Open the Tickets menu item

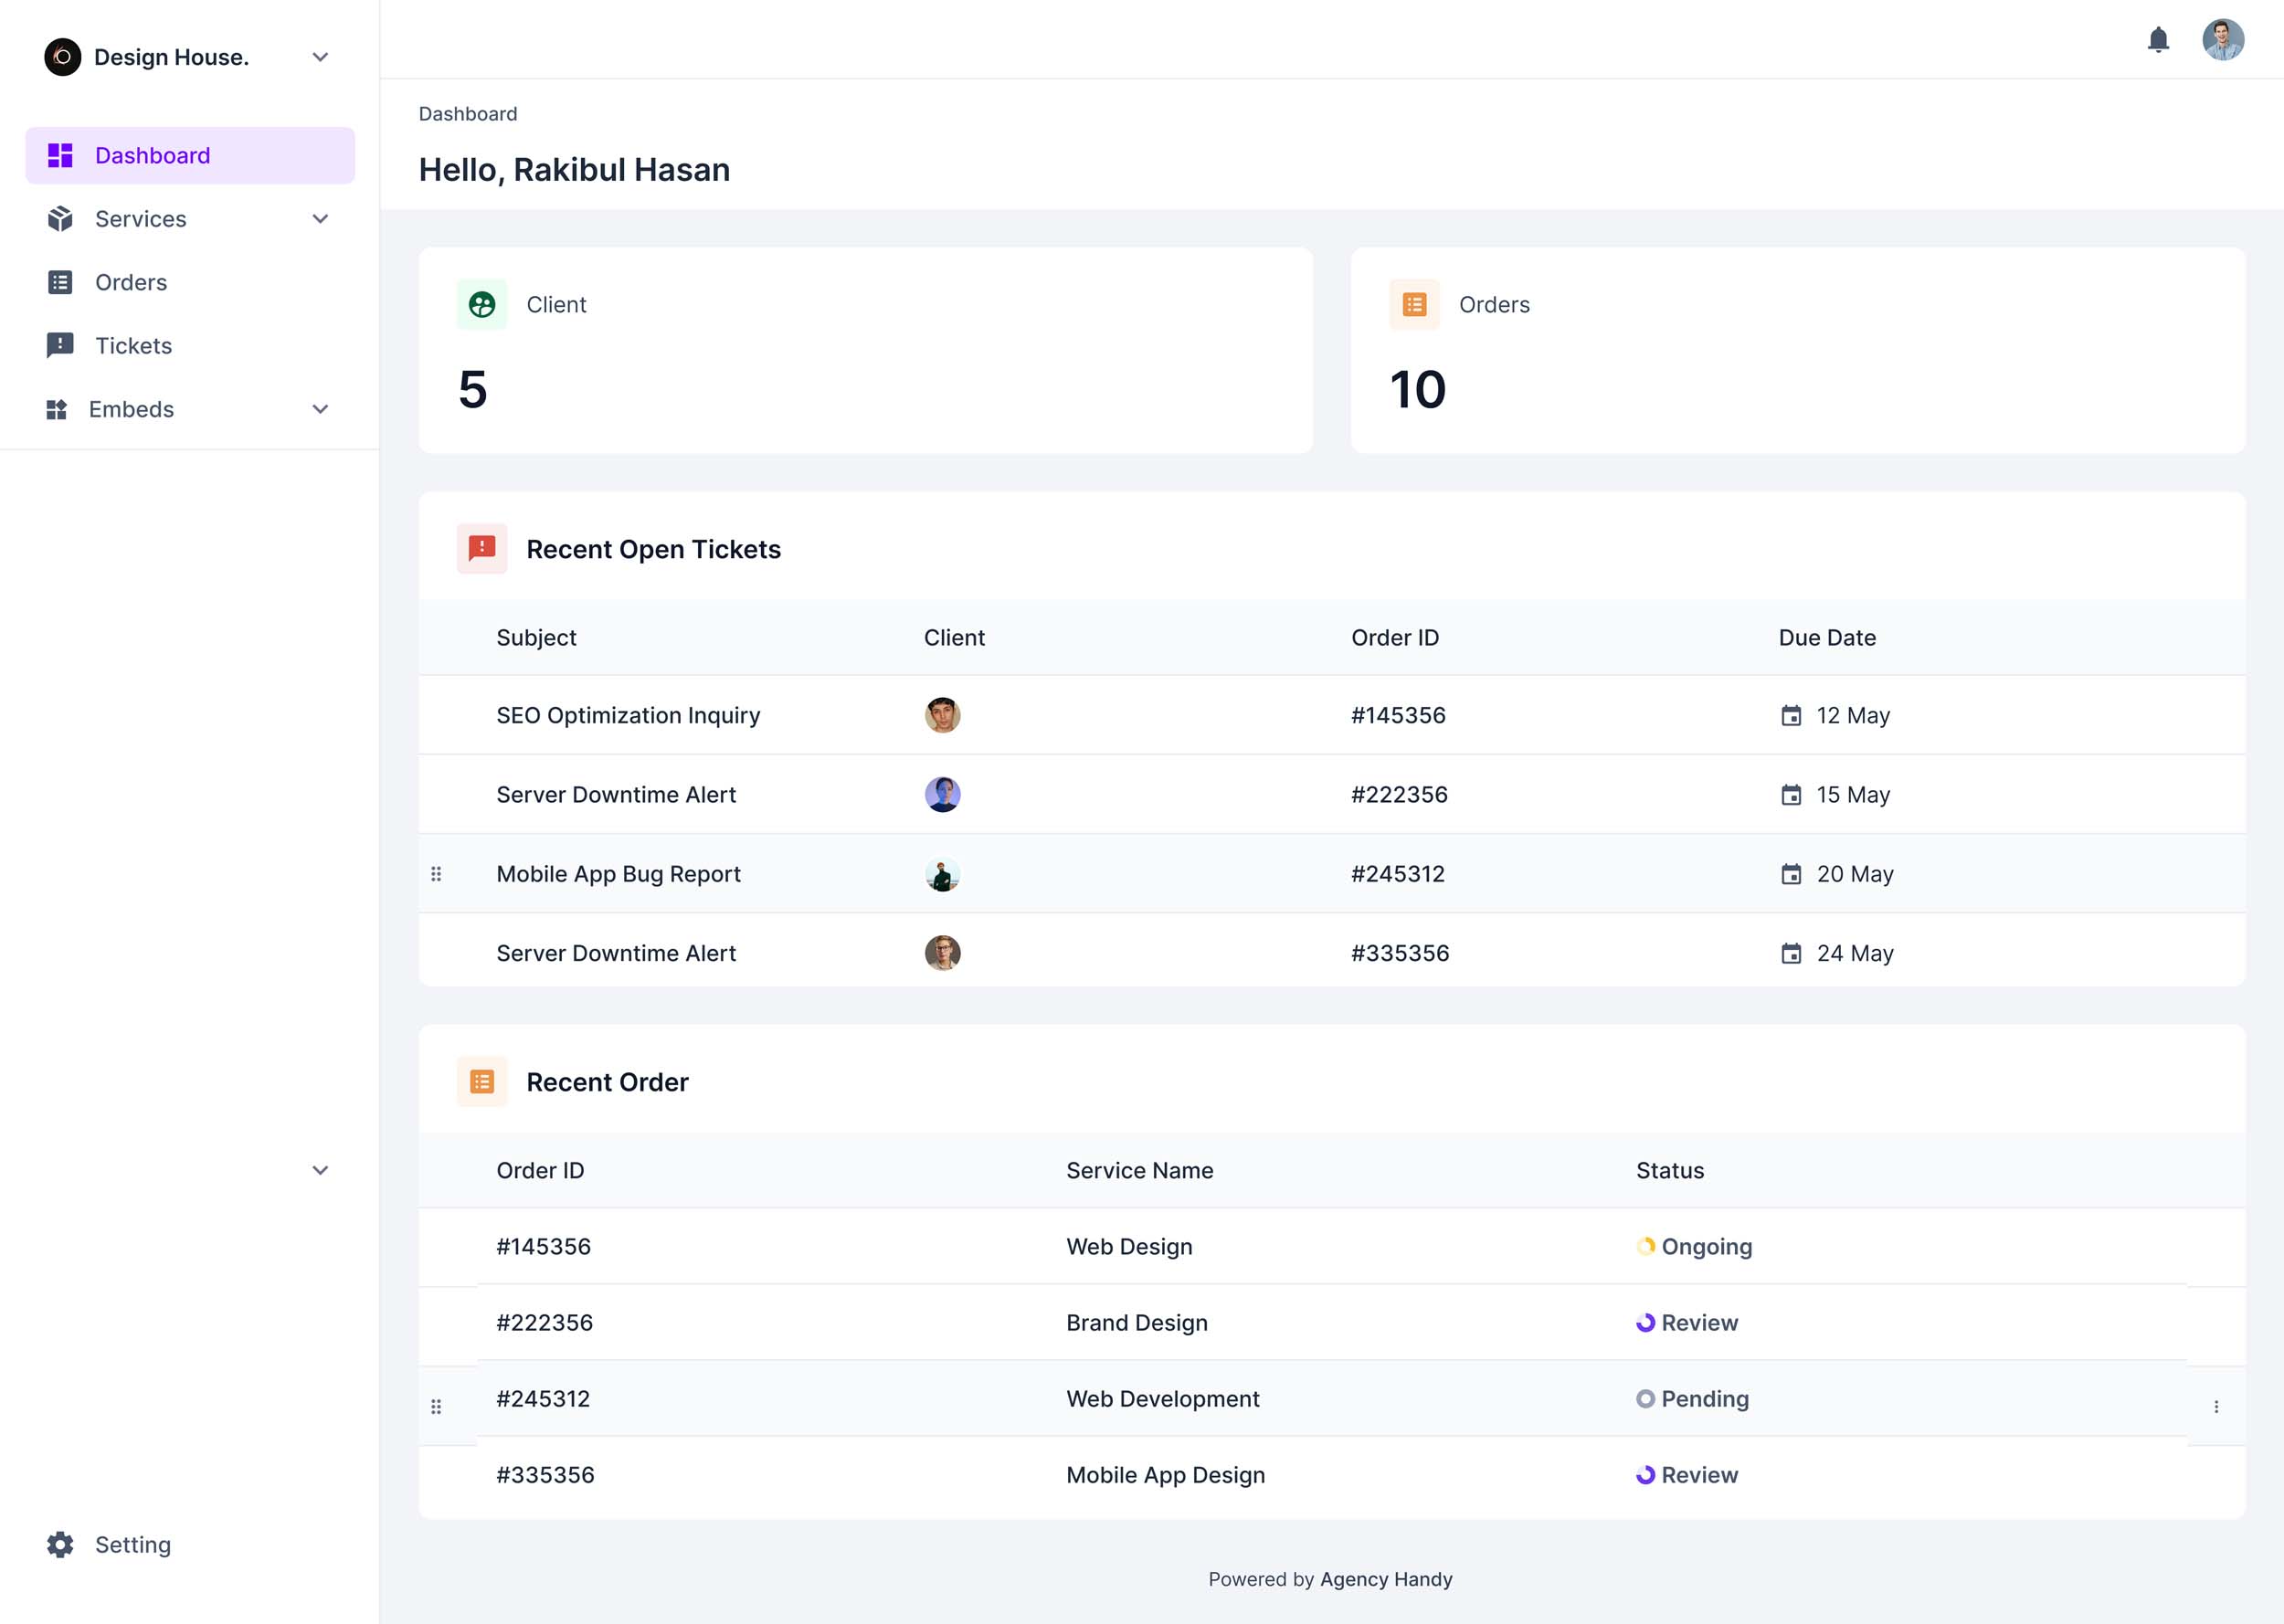click(133, 346)
